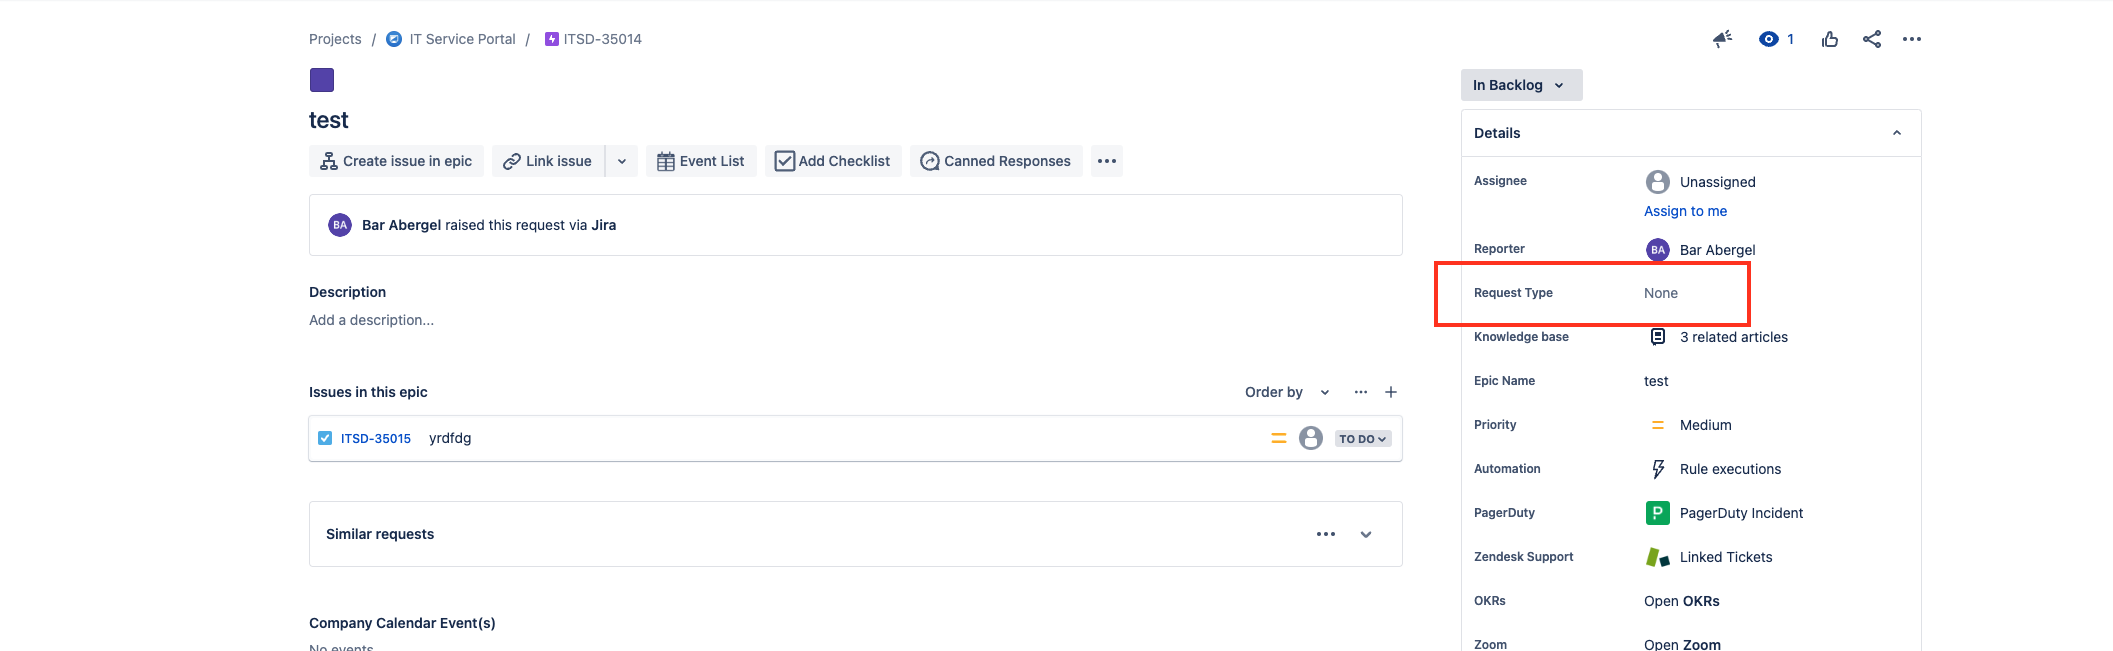2113x651 pixels.
Task: Click Add a description placeholder
Action: click(x=371, y=320)
